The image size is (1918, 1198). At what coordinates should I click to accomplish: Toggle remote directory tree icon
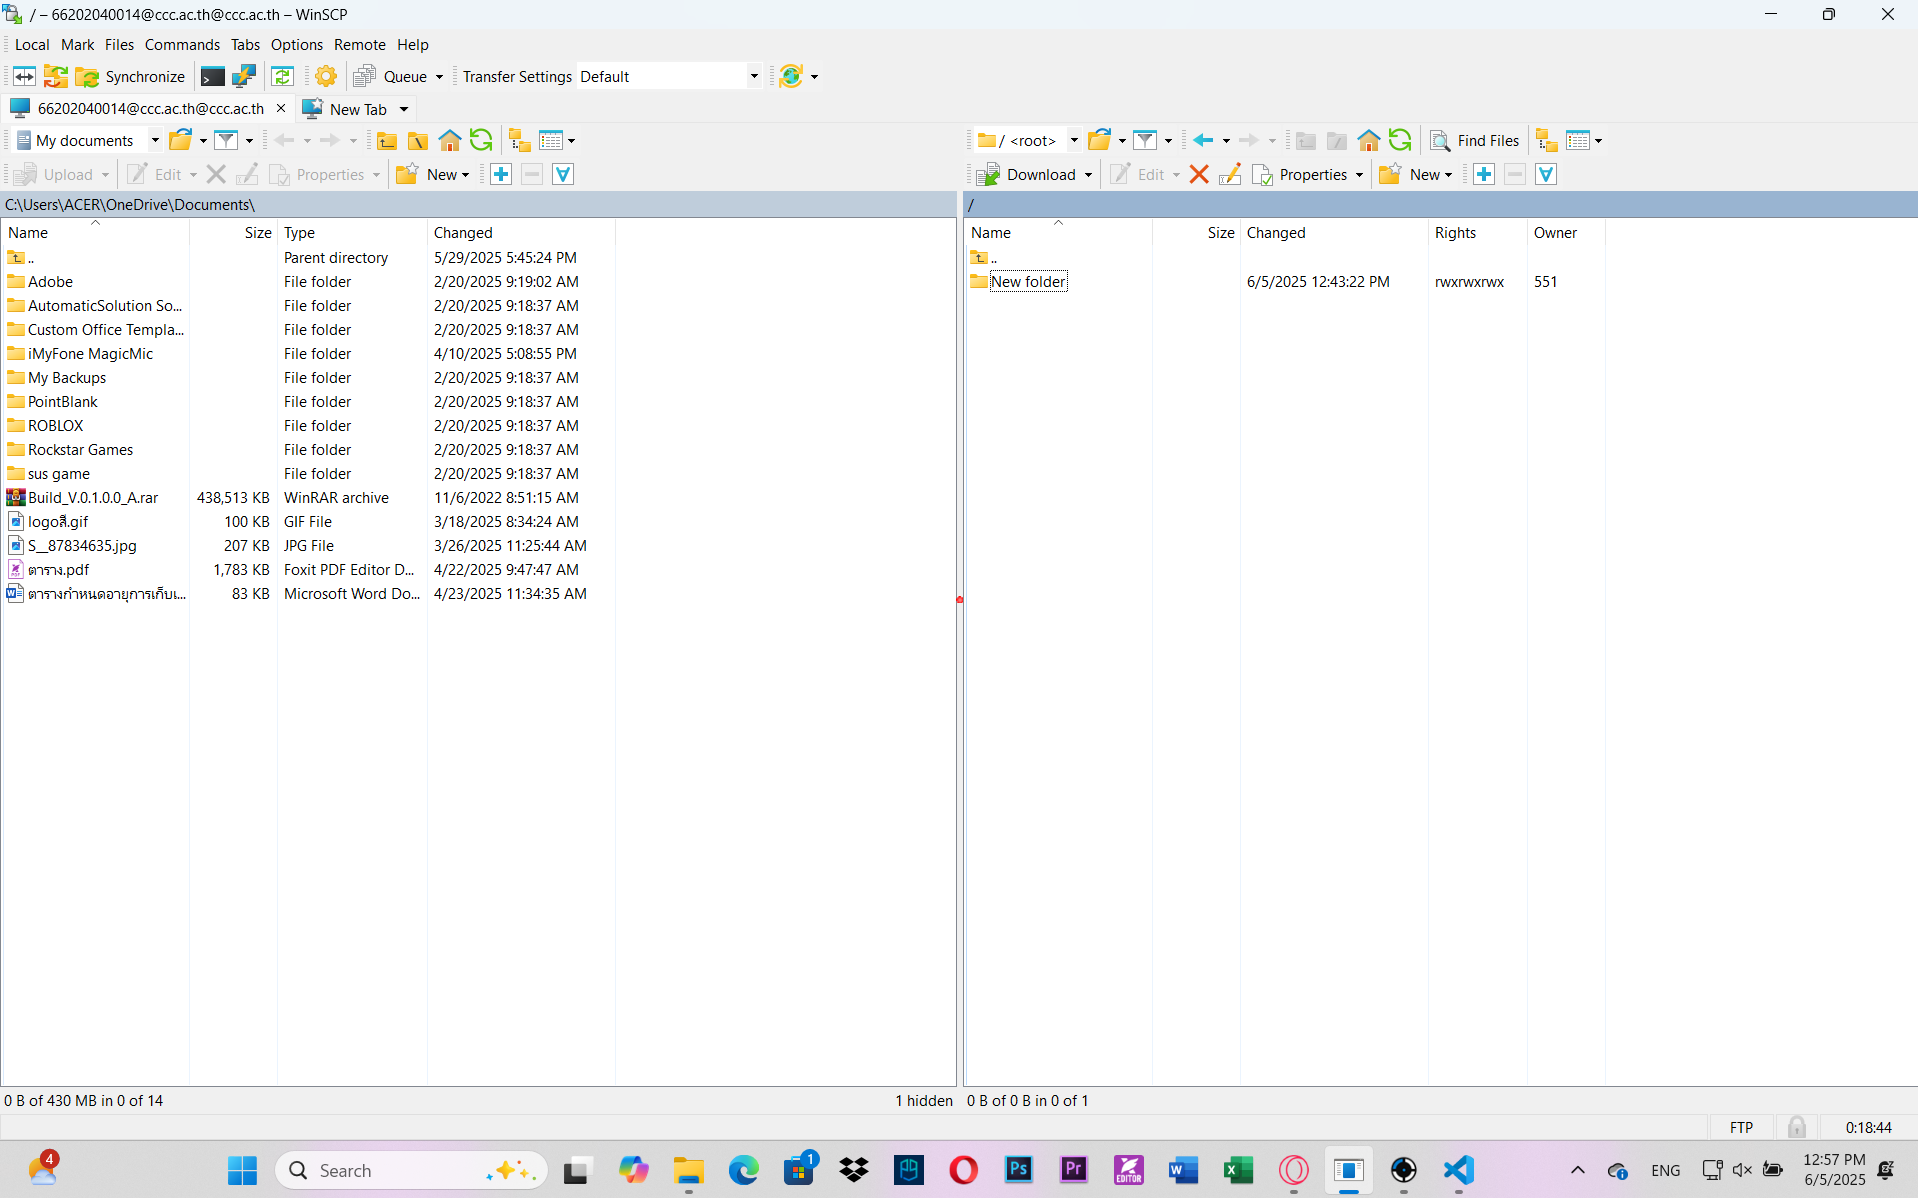tap(1547, 140)
